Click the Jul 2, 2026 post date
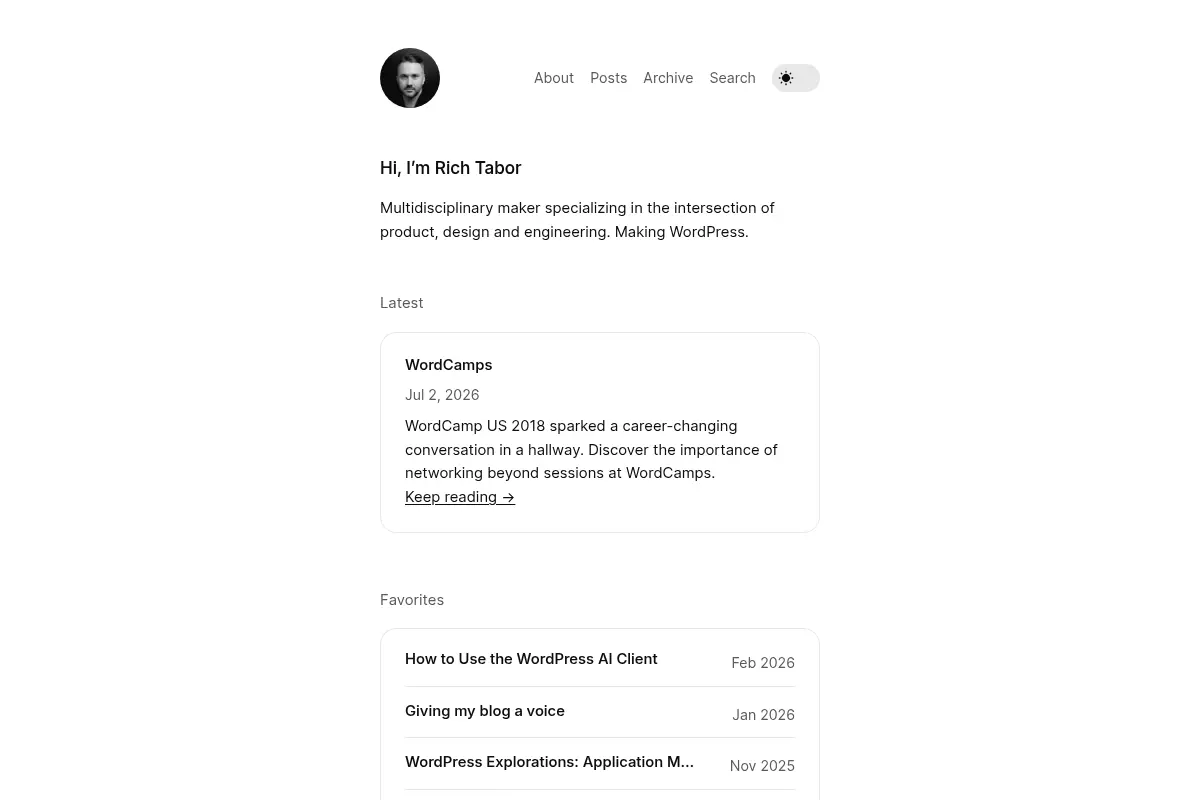The height and width of the screenshot is (800, 1200). [442, 395]
